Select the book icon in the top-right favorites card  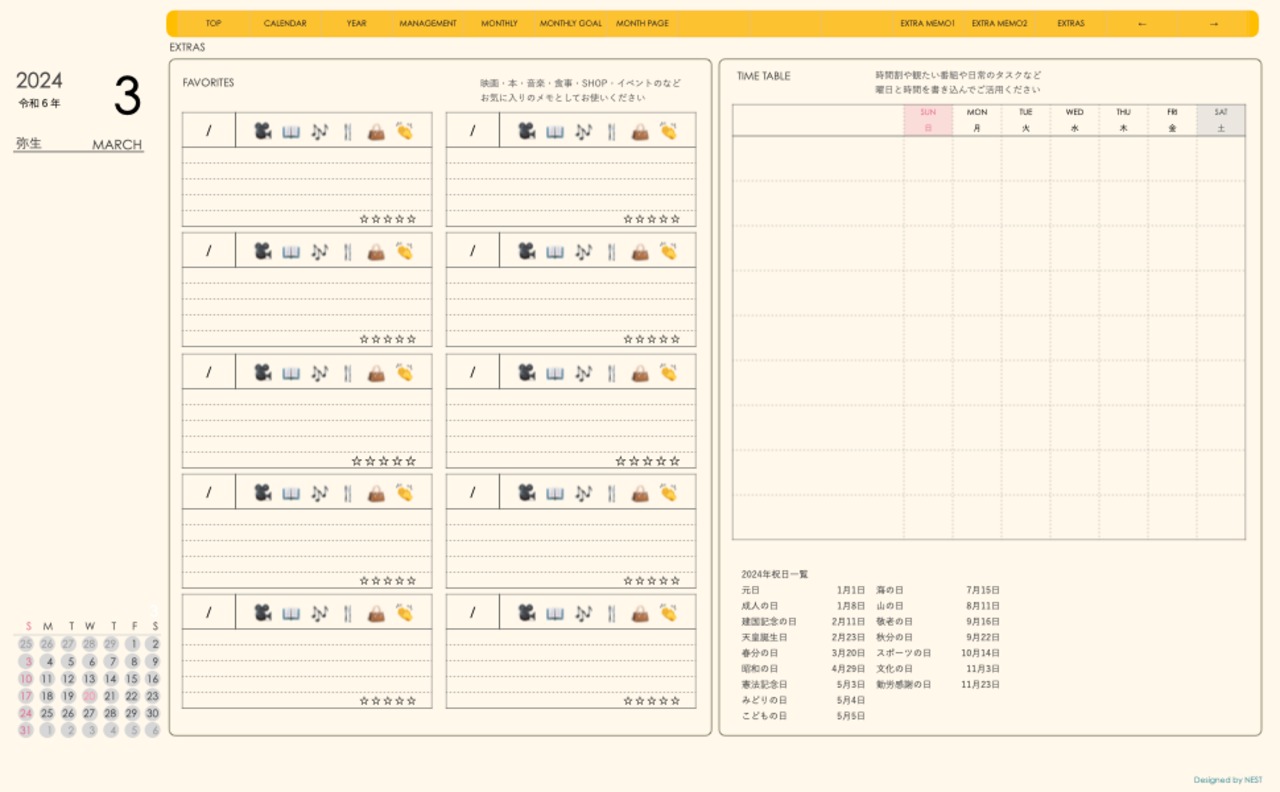[x=555, y=131]
